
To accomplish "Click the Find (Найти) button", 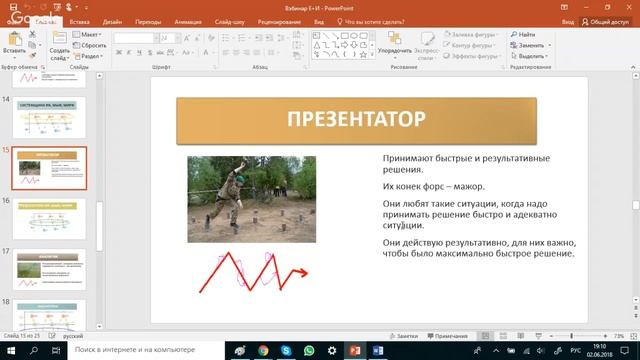I will (523, 35).
